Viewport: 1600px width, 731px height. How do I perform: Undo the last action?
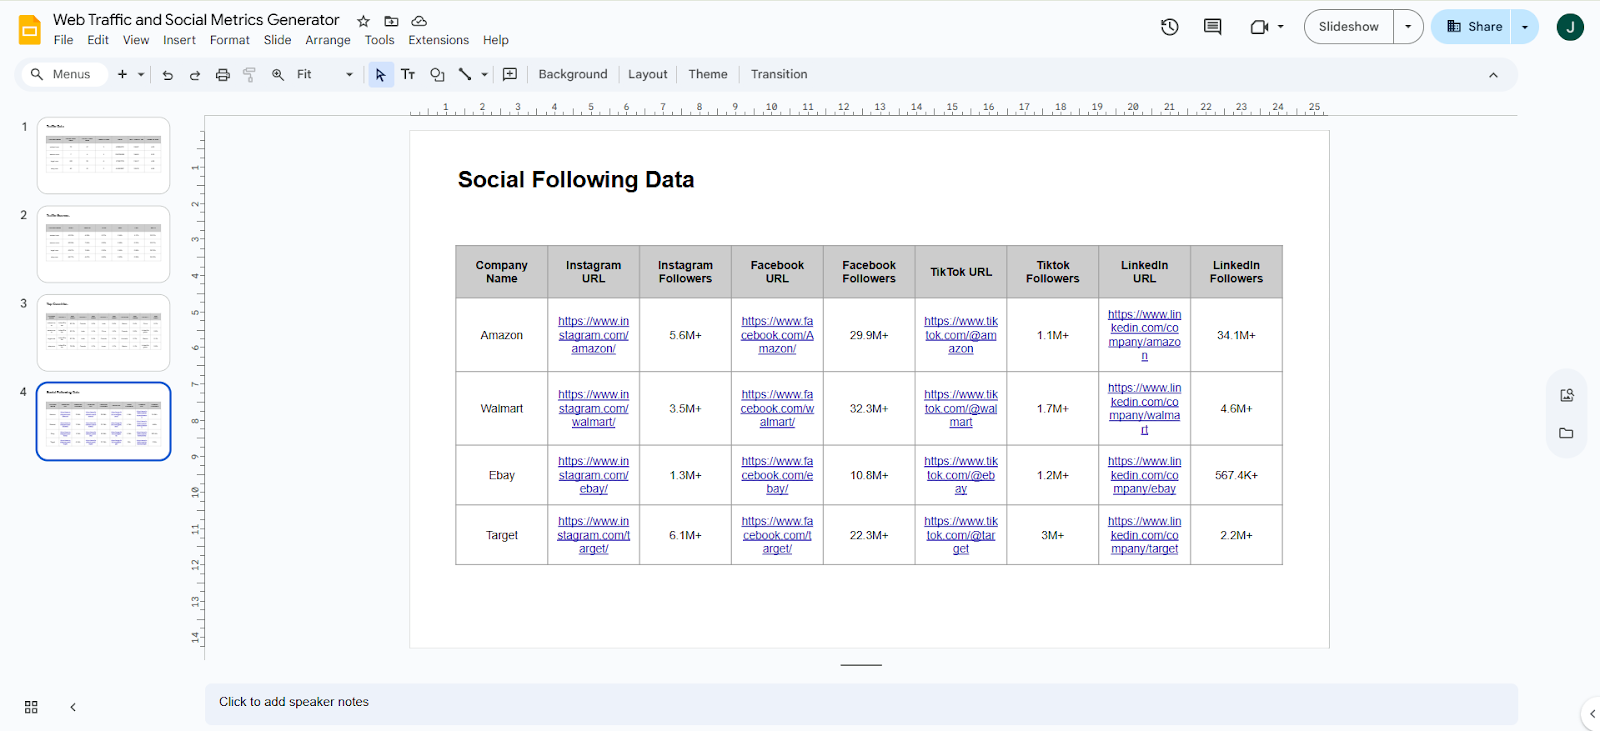[168, 75]
